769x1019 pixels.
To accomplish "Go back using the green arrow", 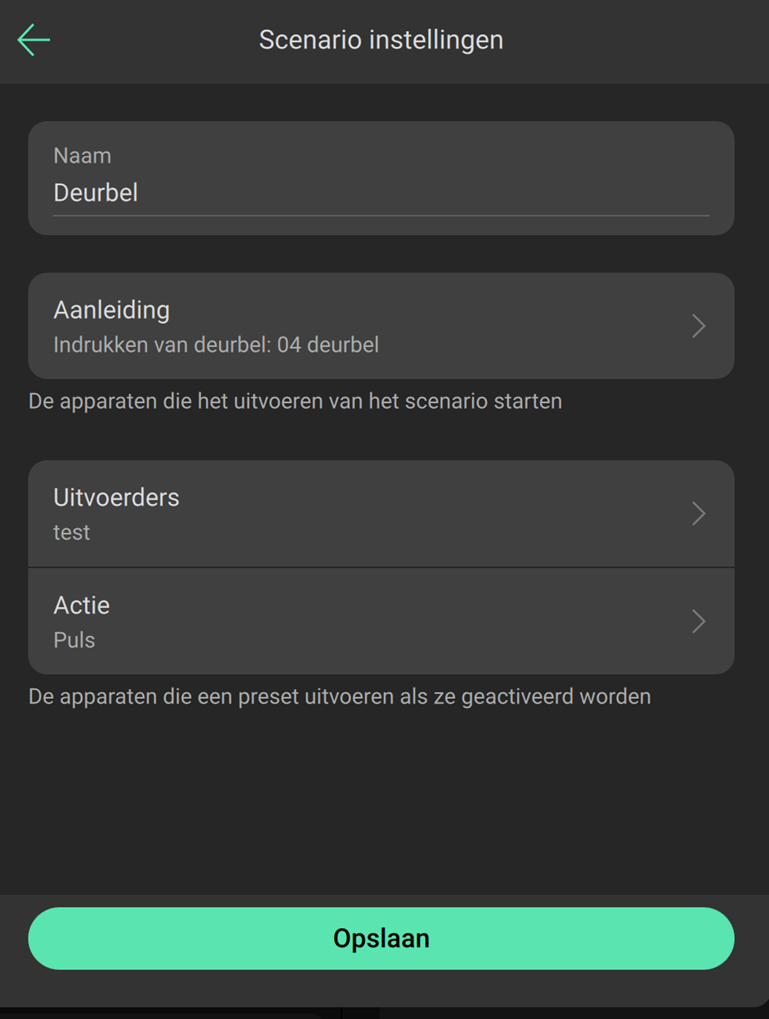I will pyautogui.click(x=33, y=40).
